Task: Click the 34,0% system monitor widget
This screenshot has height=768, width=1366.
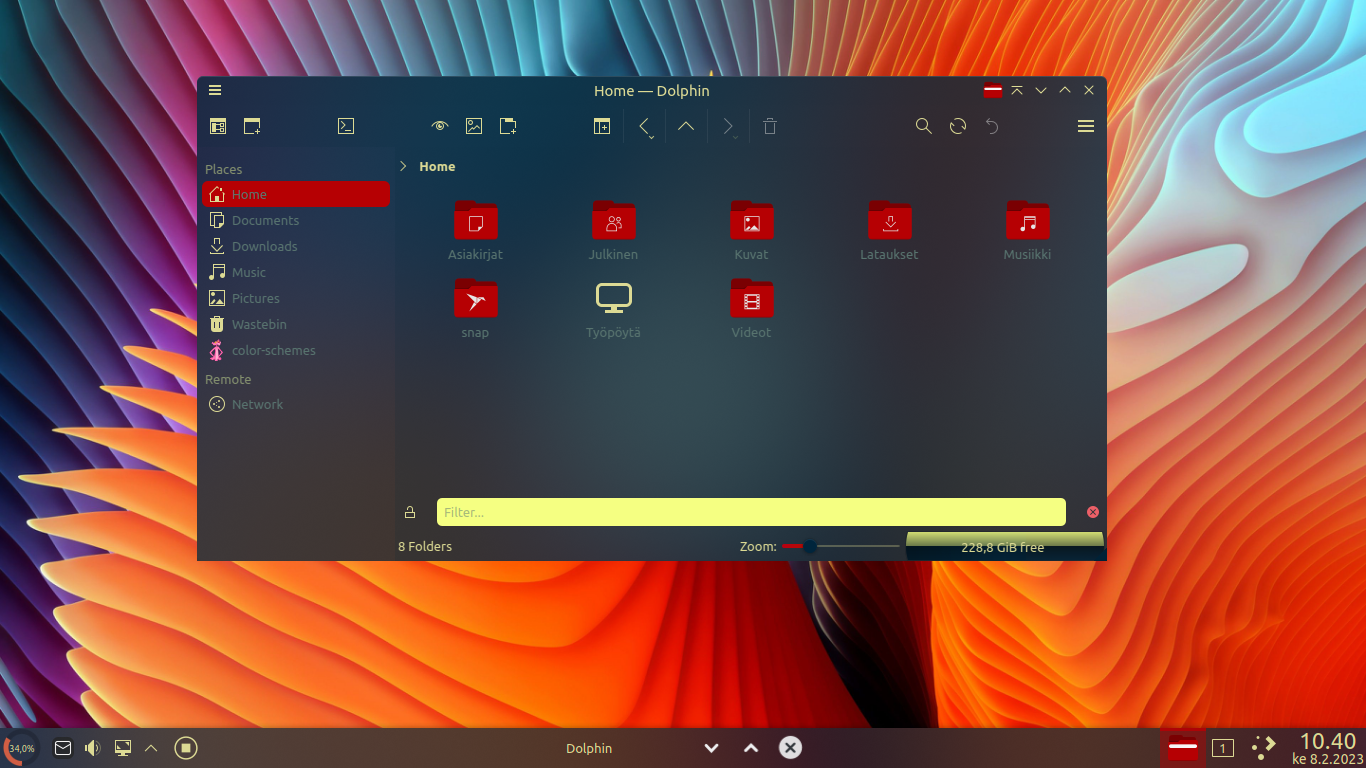Action: coord(22,748)
